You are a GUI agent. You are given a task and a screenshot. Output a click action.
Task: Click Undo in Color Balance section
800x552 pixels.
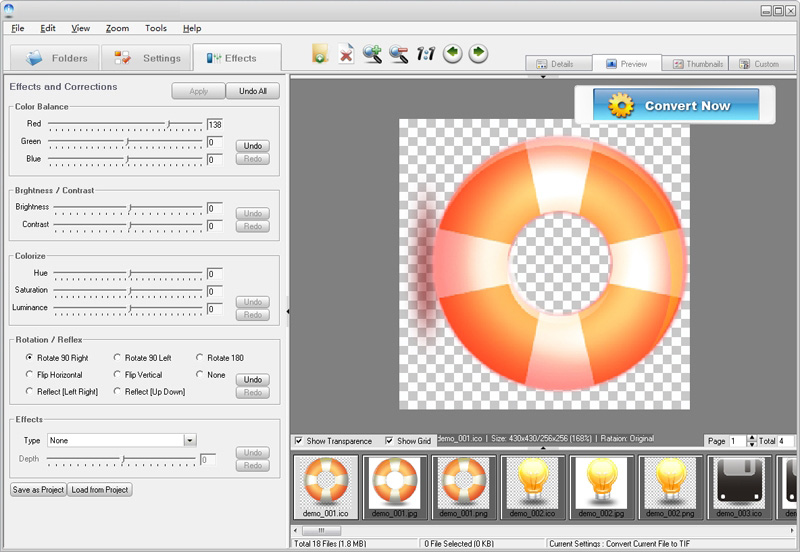pos(253,145)
